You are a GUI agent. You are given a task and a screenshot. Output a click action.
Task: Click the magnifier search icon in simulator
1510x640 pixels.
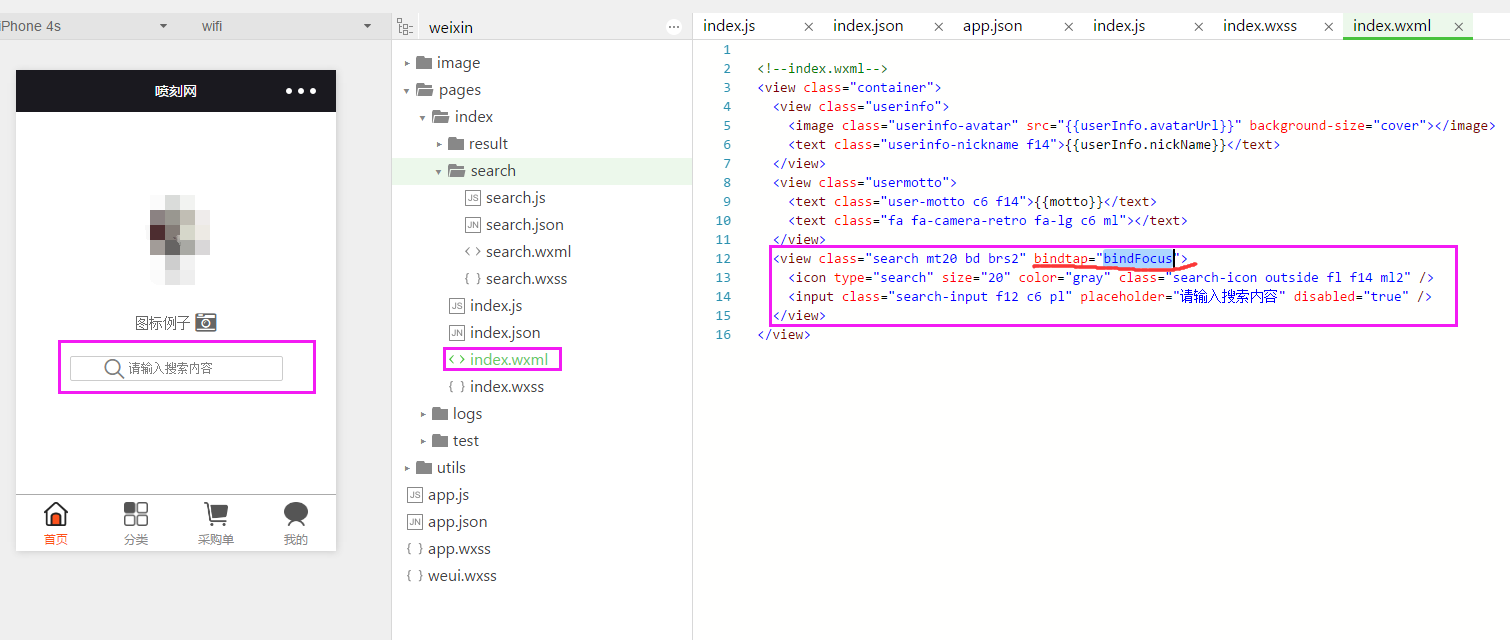coord(114,368)
